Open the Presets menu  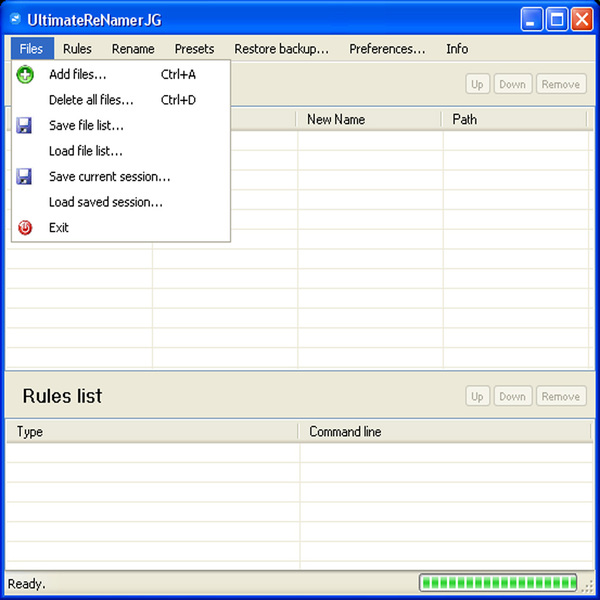(x=194, y=49)
